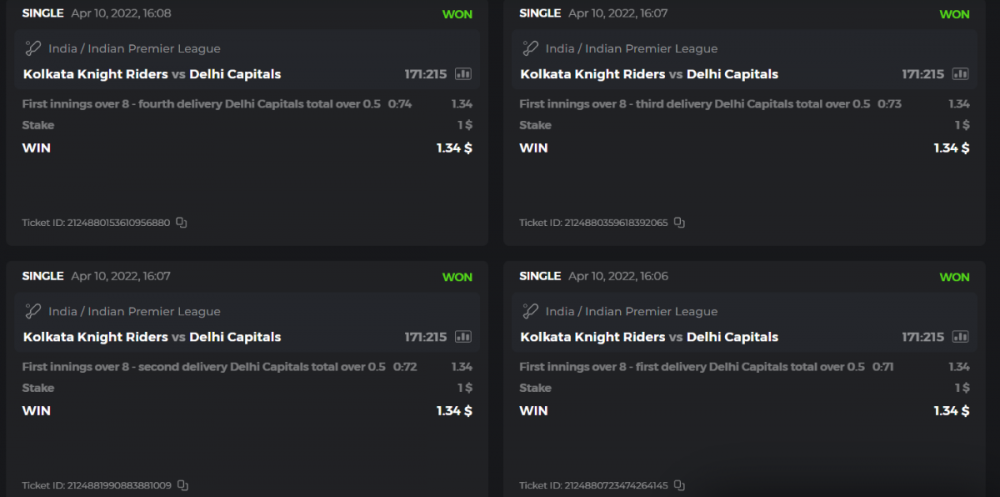Copy ticket ID ending in 956880
The height and width of the screenshot is (497, 1000).
coord(182,223)
